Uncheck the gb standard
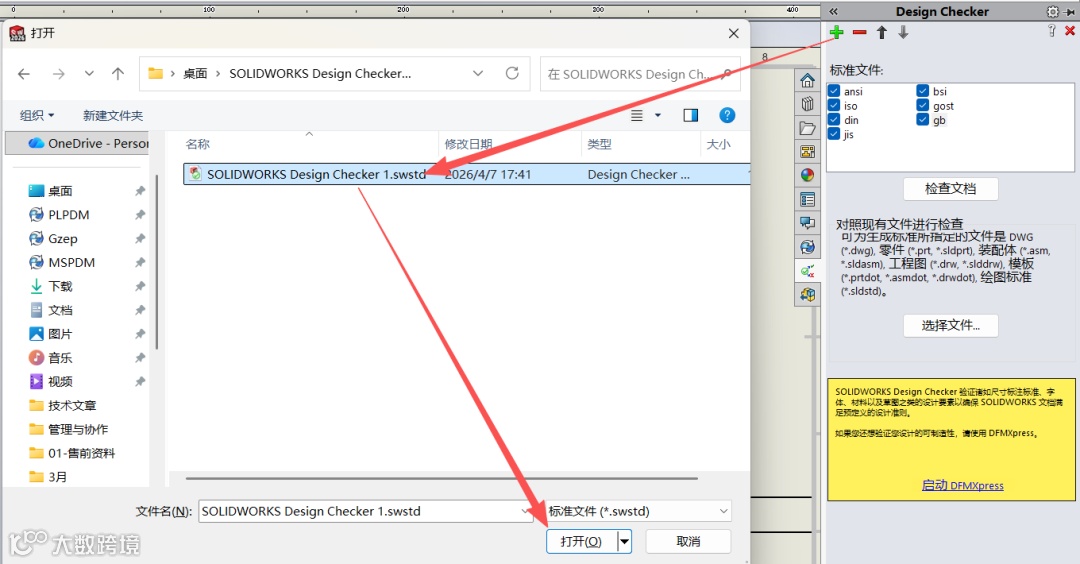 click(923, 120)
